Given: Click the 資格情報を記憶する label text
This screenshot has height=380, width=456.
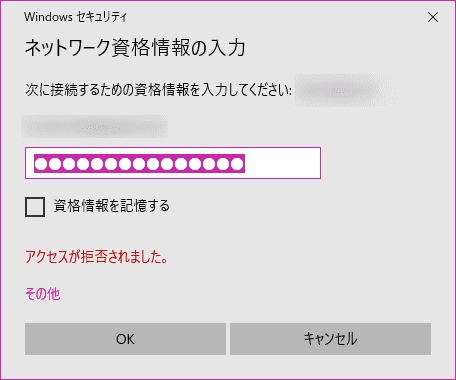Looking at the screenshot, I should (112, 206).
